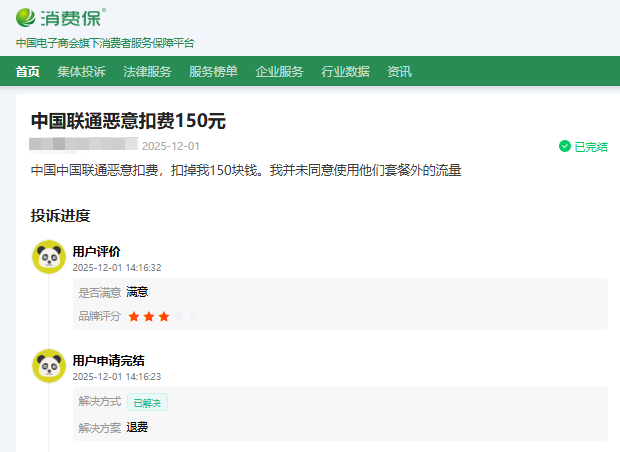Open the 法律服务 menu item

[x=147, y=71]
